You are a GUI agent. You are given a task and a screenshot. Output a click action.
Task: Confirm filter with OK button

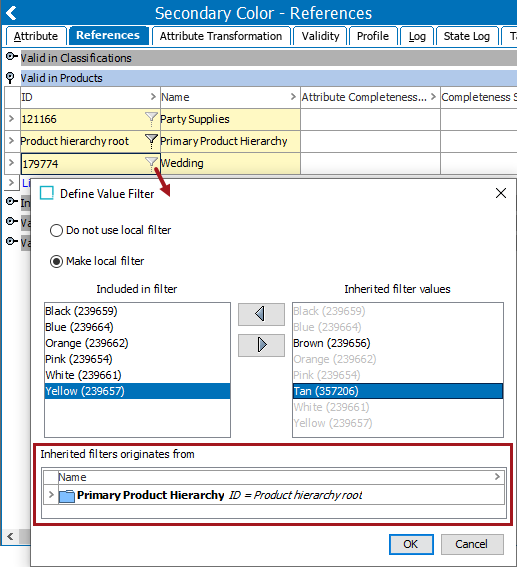click(411, 544)
